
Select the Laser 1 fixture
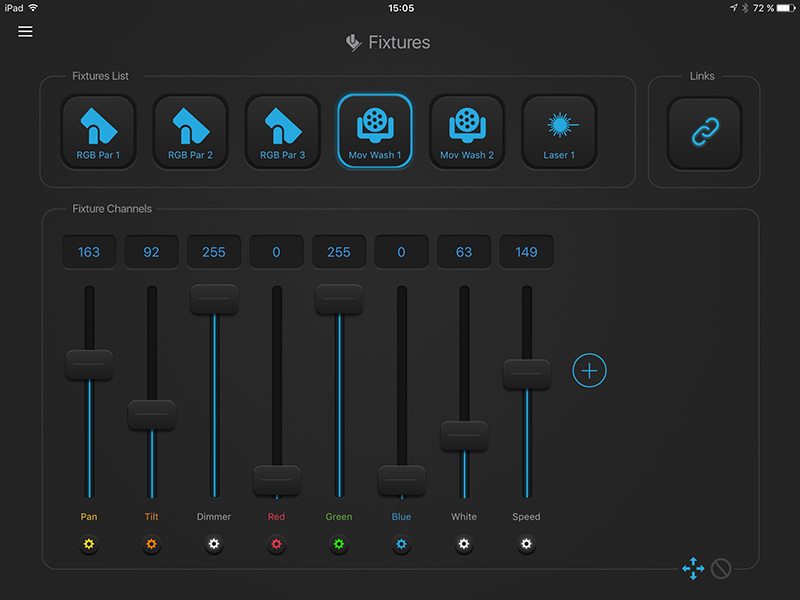(559, 132)
